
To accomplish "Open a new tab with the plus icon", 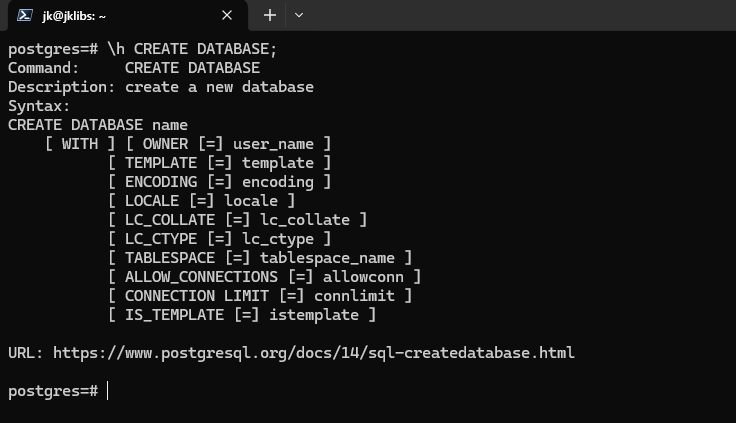I will (x=269, y=15).
